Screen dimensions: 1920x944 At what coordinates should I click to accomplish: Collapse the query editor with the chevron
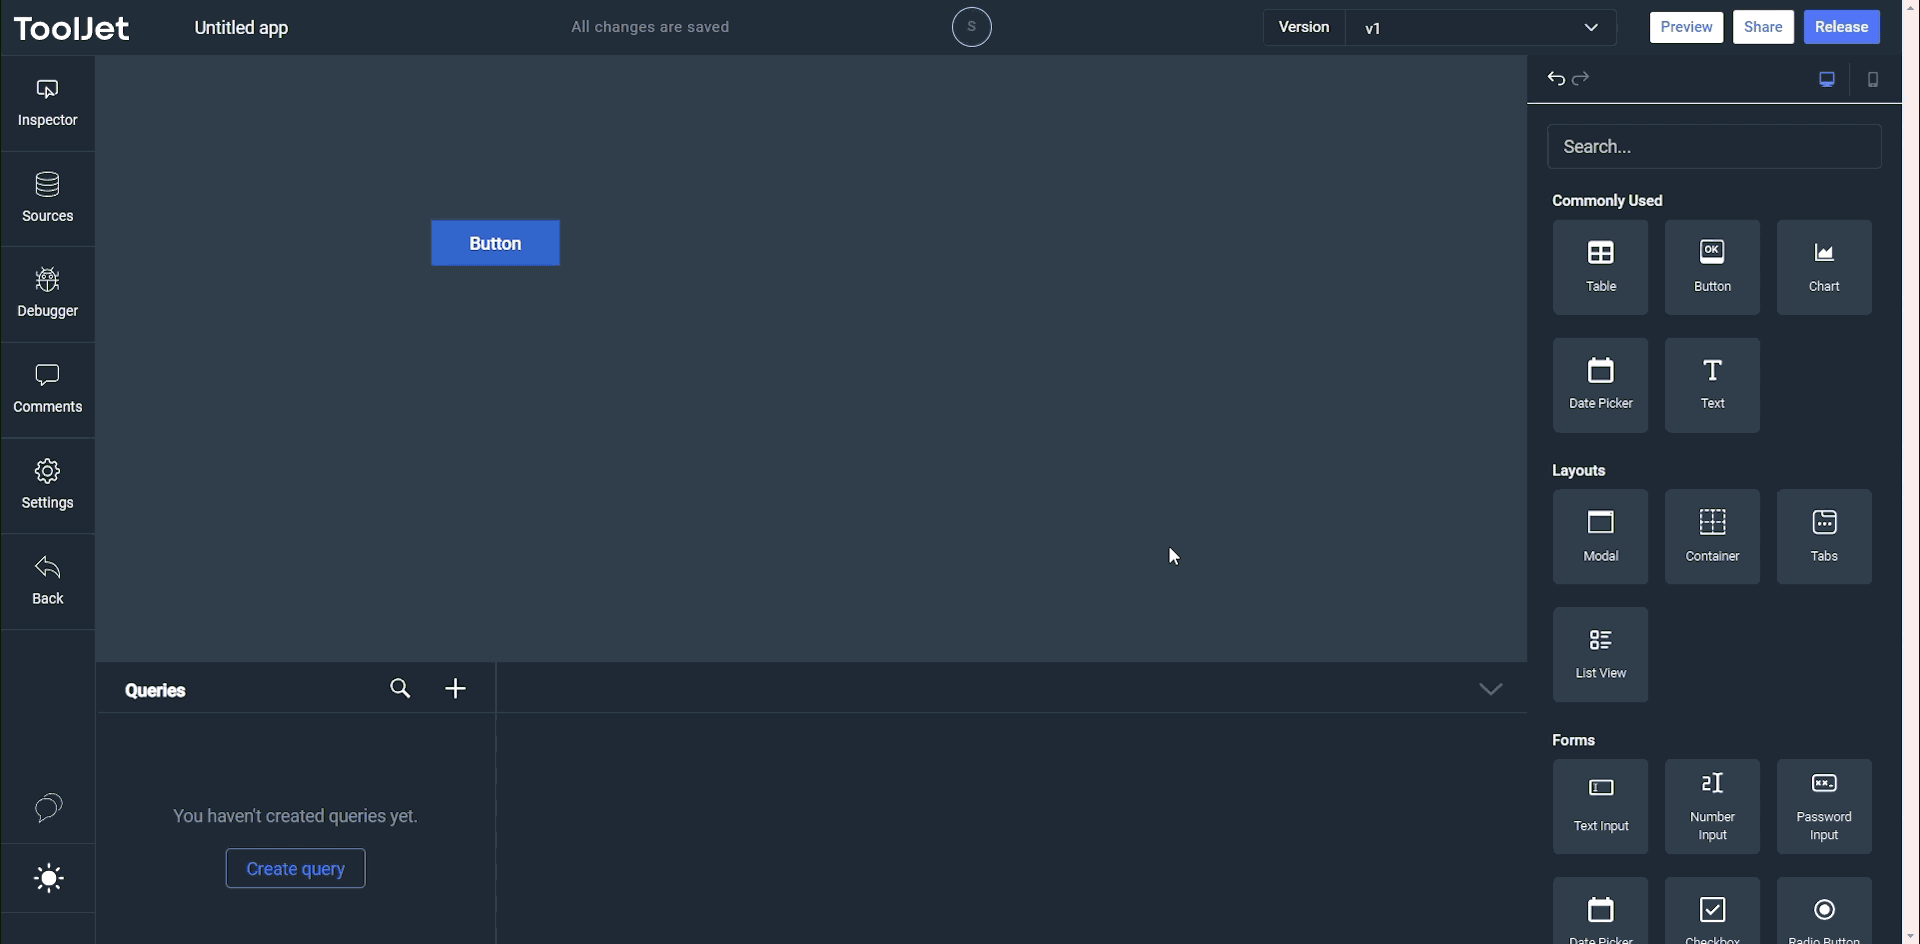point(1490,688)
